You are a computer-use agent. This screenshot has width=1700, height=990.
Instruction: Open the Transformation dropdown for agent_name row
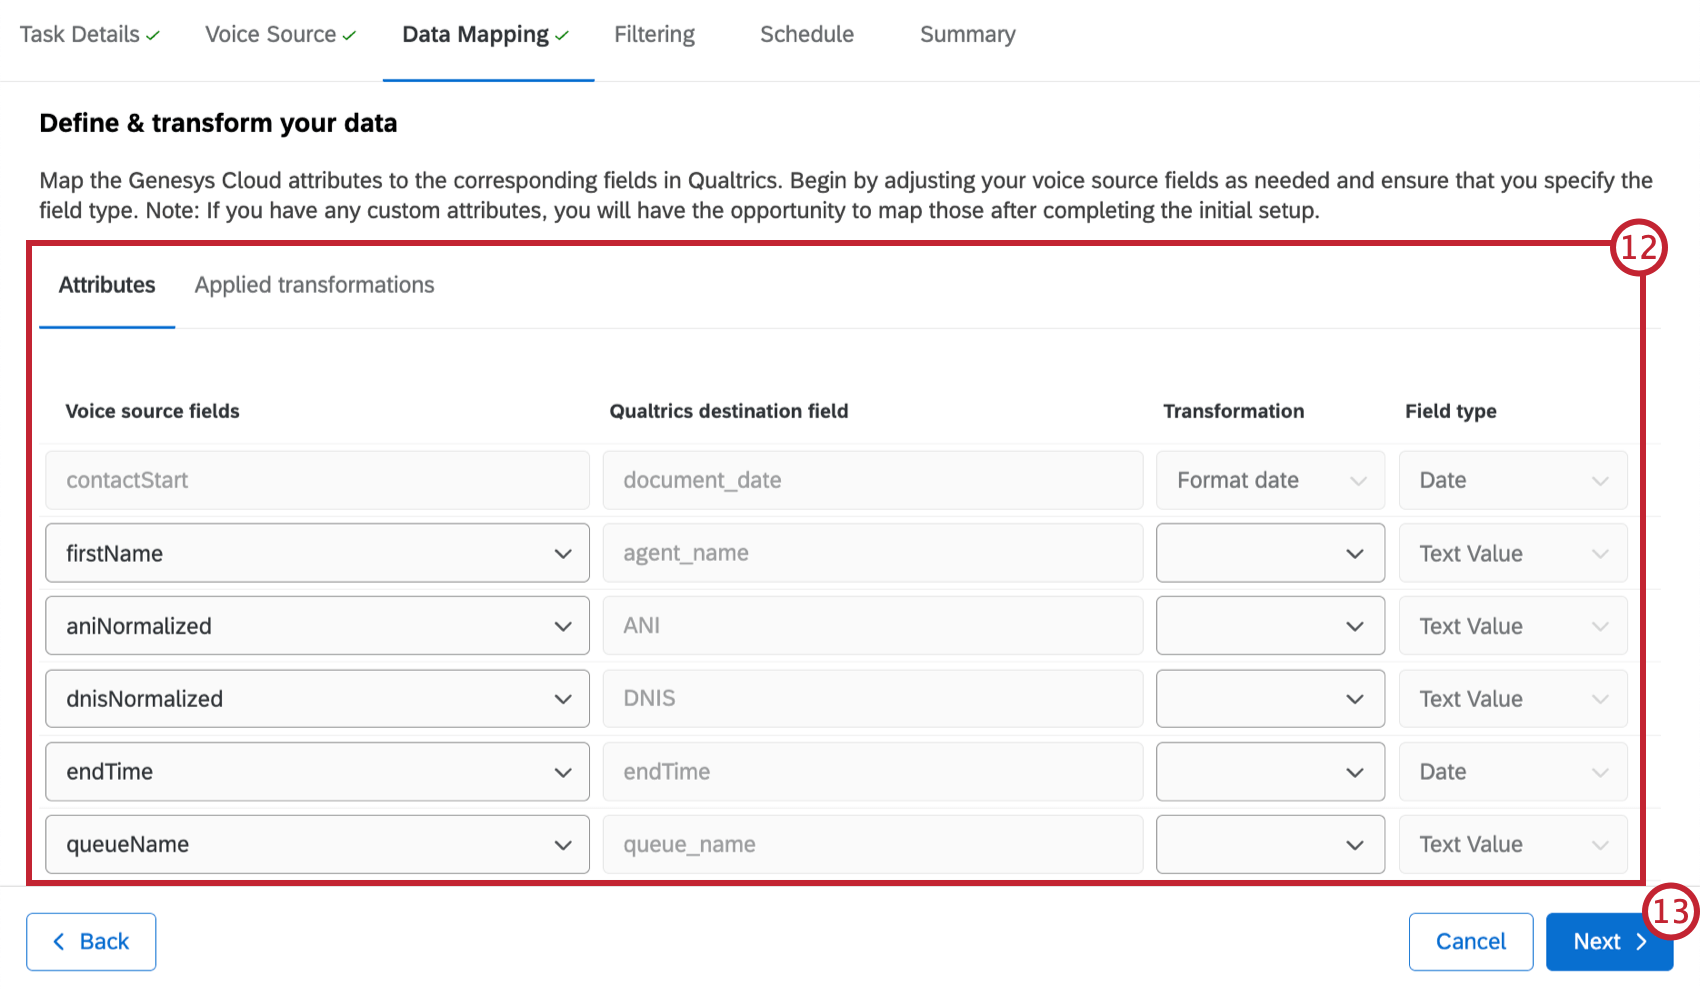coord(1355,553)
